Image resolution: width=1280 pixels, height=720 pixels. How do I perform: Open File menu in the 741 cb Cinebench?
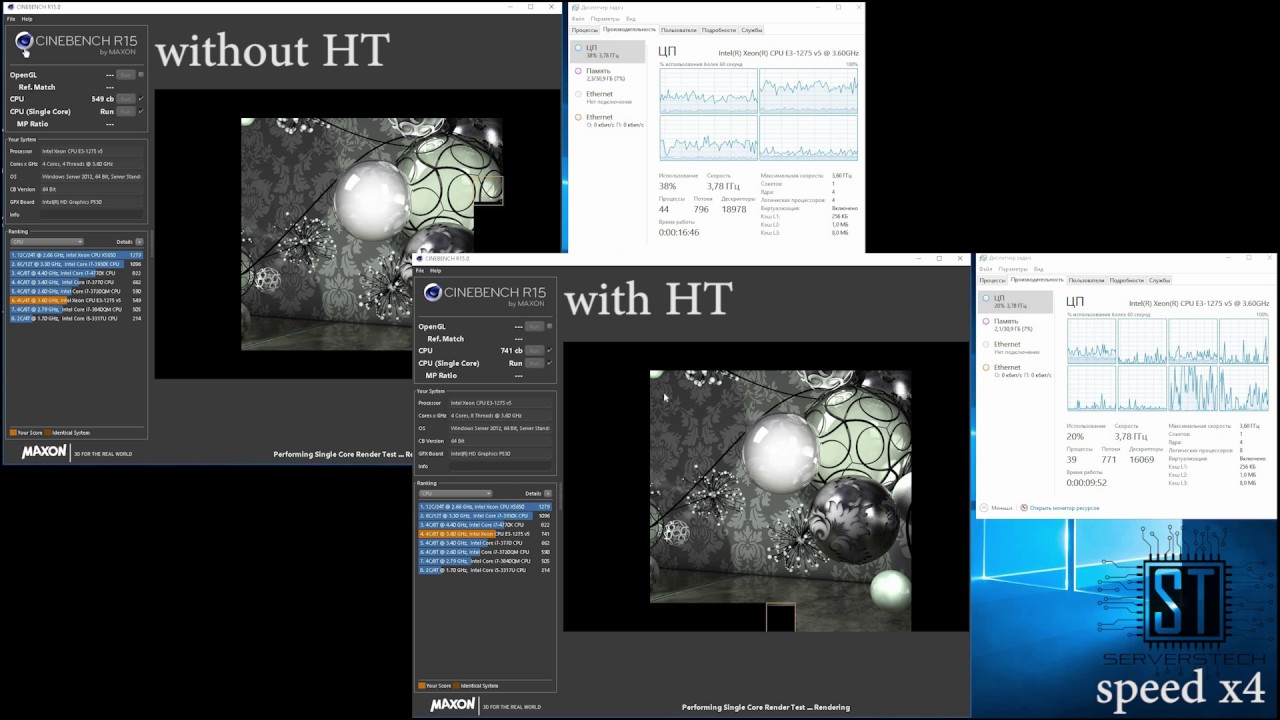coord(420,271)
